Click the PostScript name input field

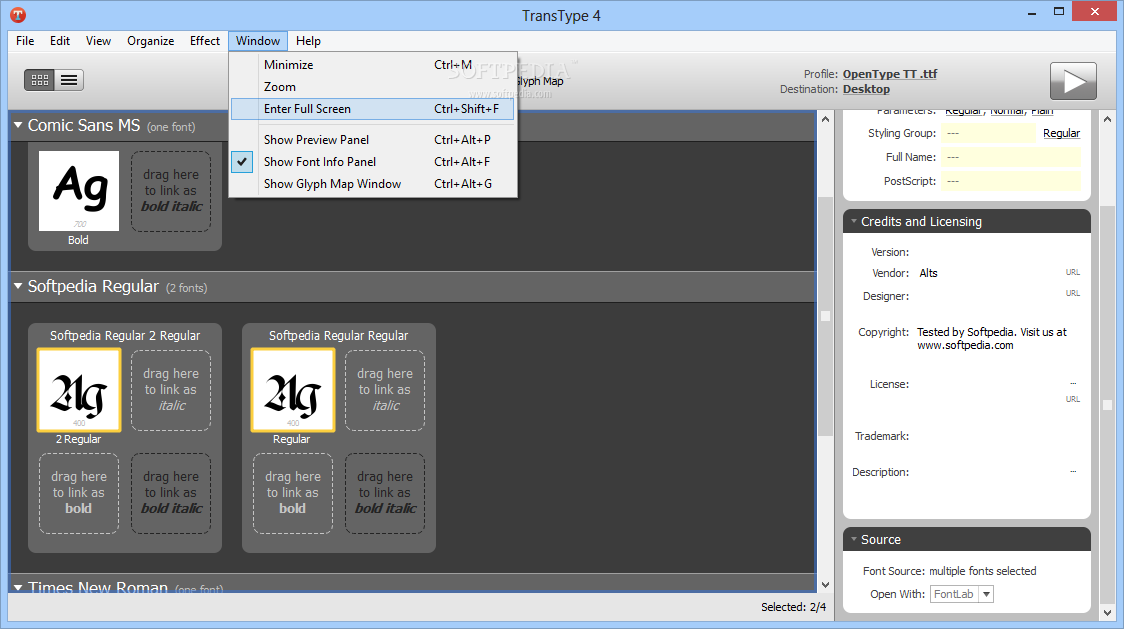[x=1011, y=181]
